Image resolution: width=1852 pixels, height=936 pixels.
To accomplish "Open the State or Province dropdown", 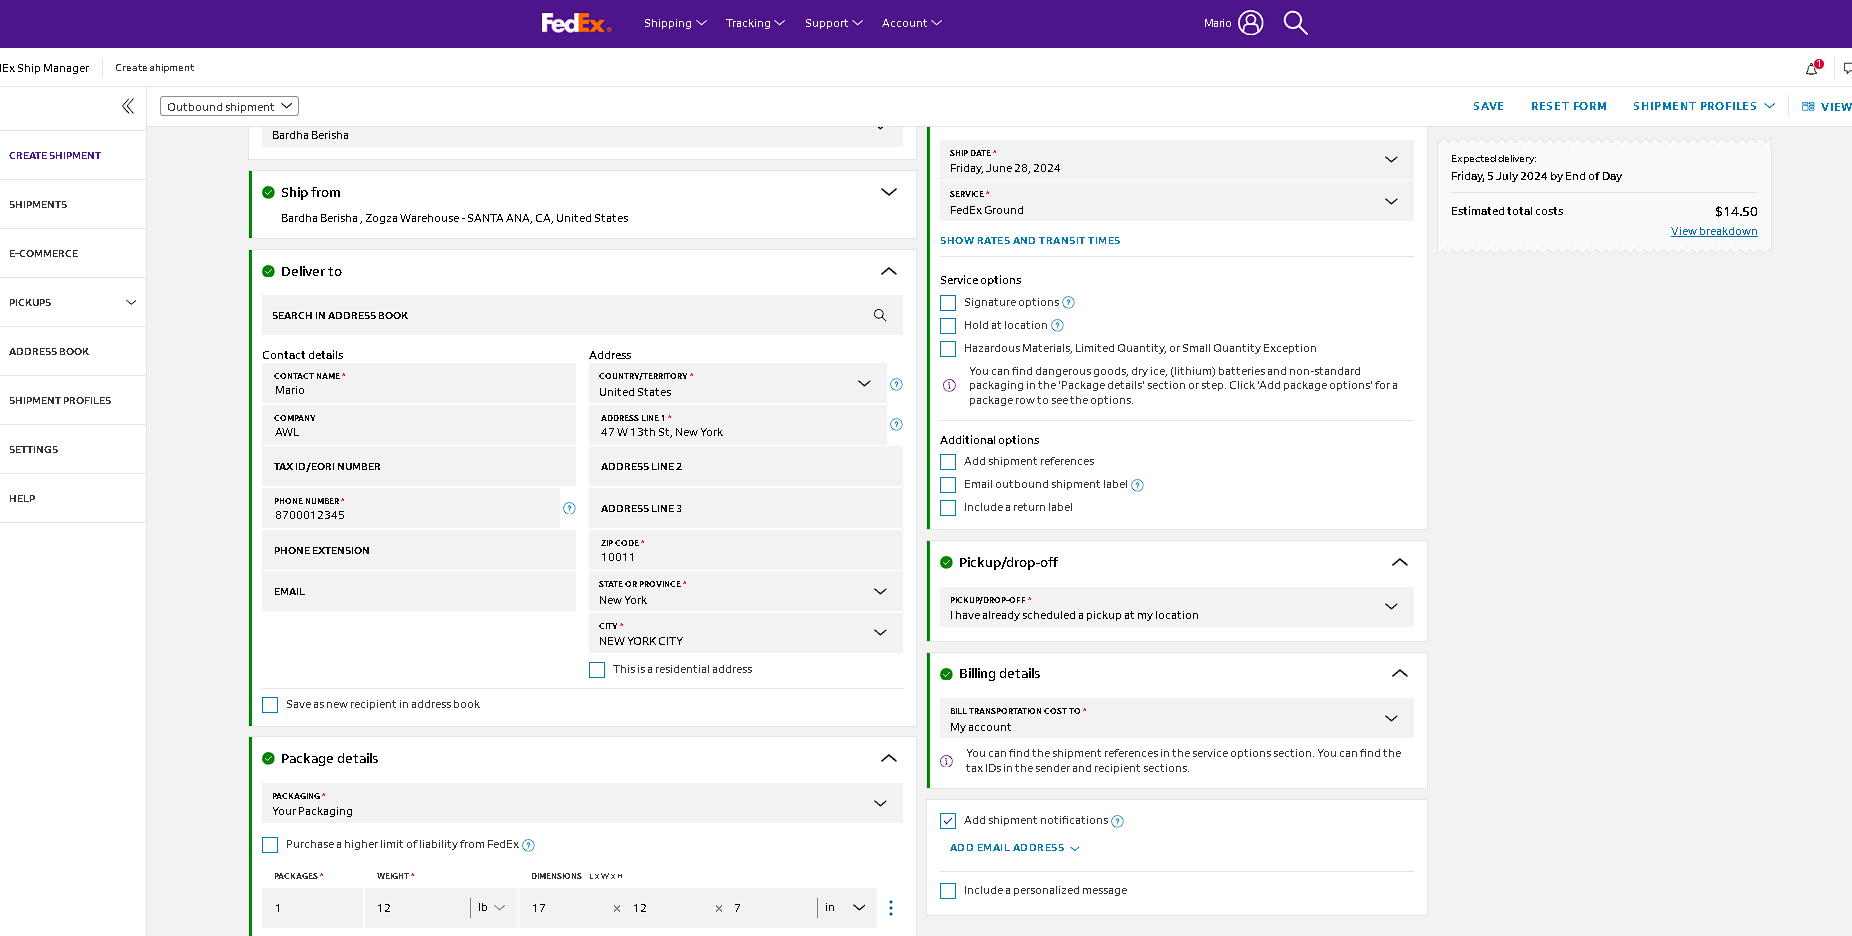I will pos(745,592).
